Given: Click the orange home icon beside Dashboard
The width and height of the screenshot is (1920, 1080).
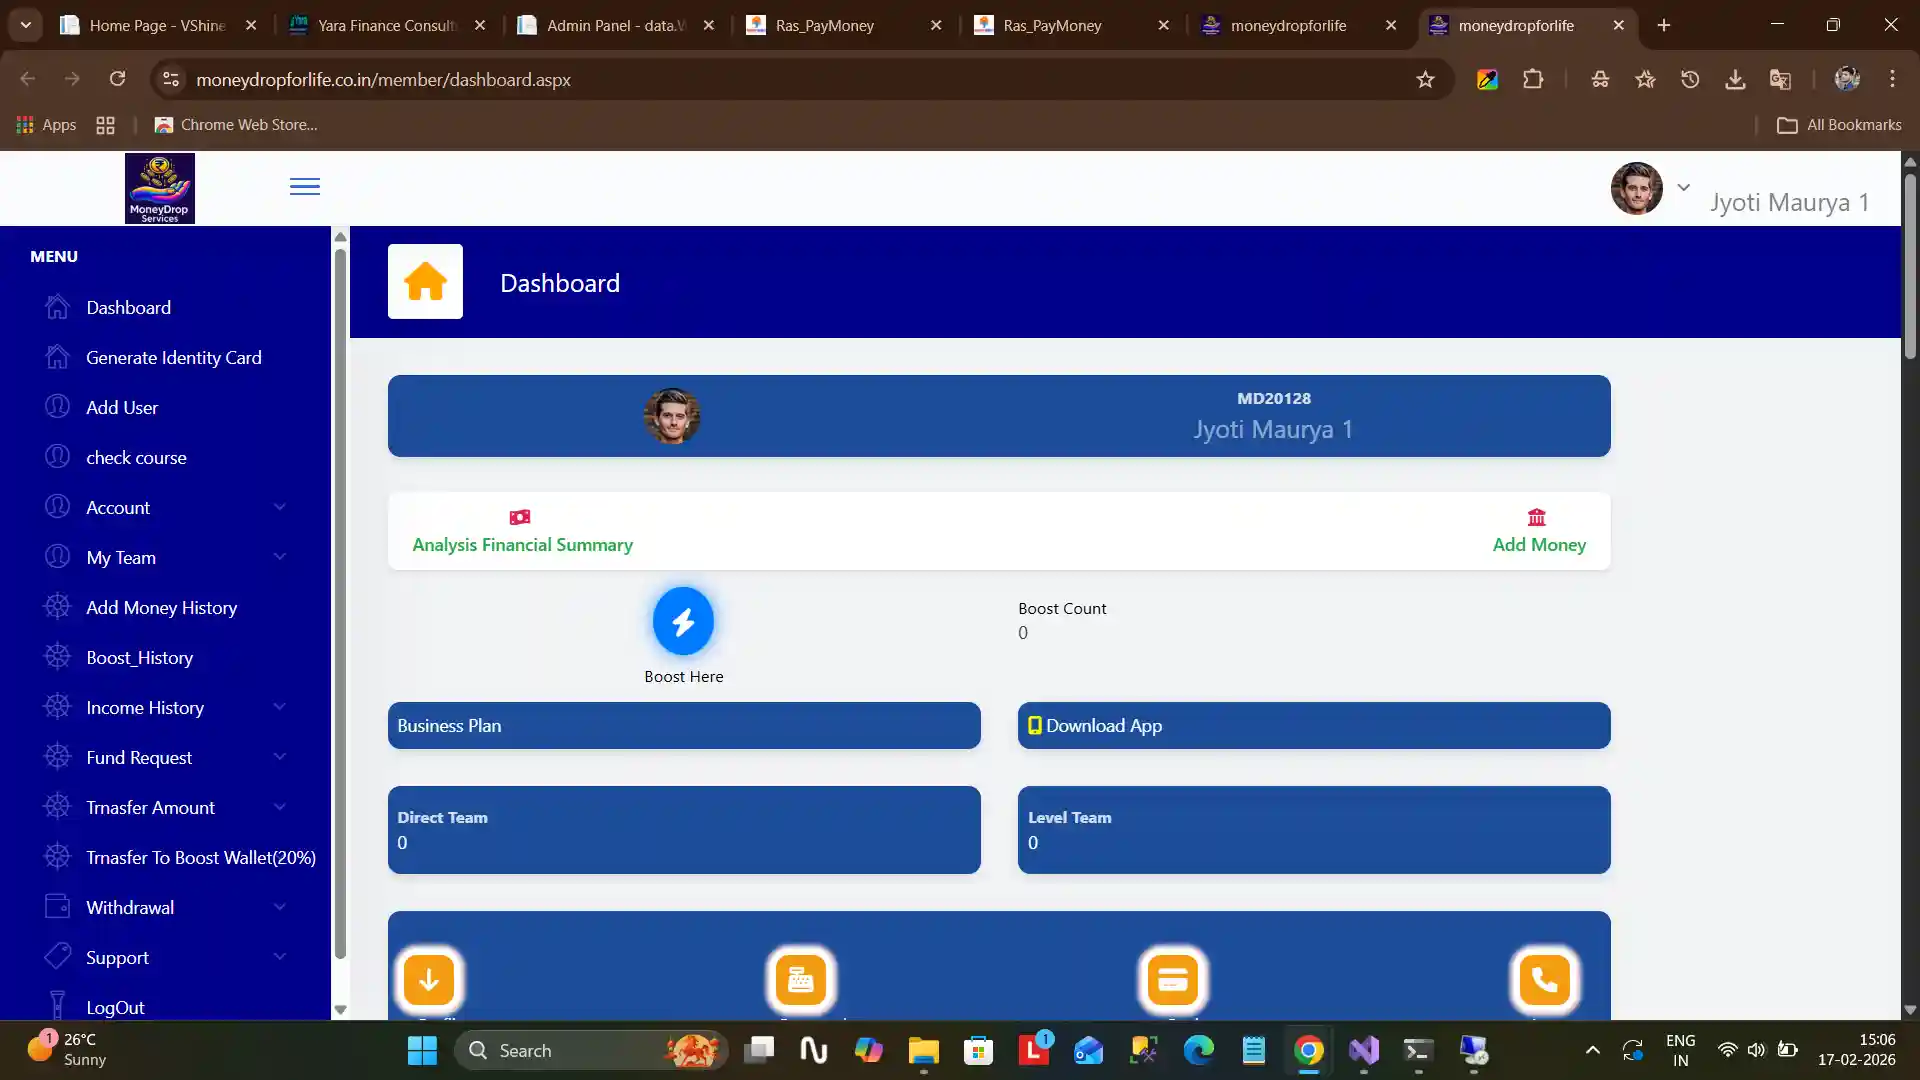Looking at the screenshot, I should [x=425, y=282].
